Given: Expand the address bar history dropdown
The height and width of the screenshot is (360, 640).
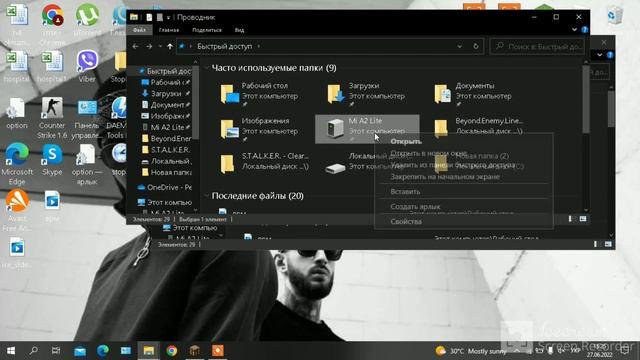Looking at the screenshot, I should click(x=460, y=47).
